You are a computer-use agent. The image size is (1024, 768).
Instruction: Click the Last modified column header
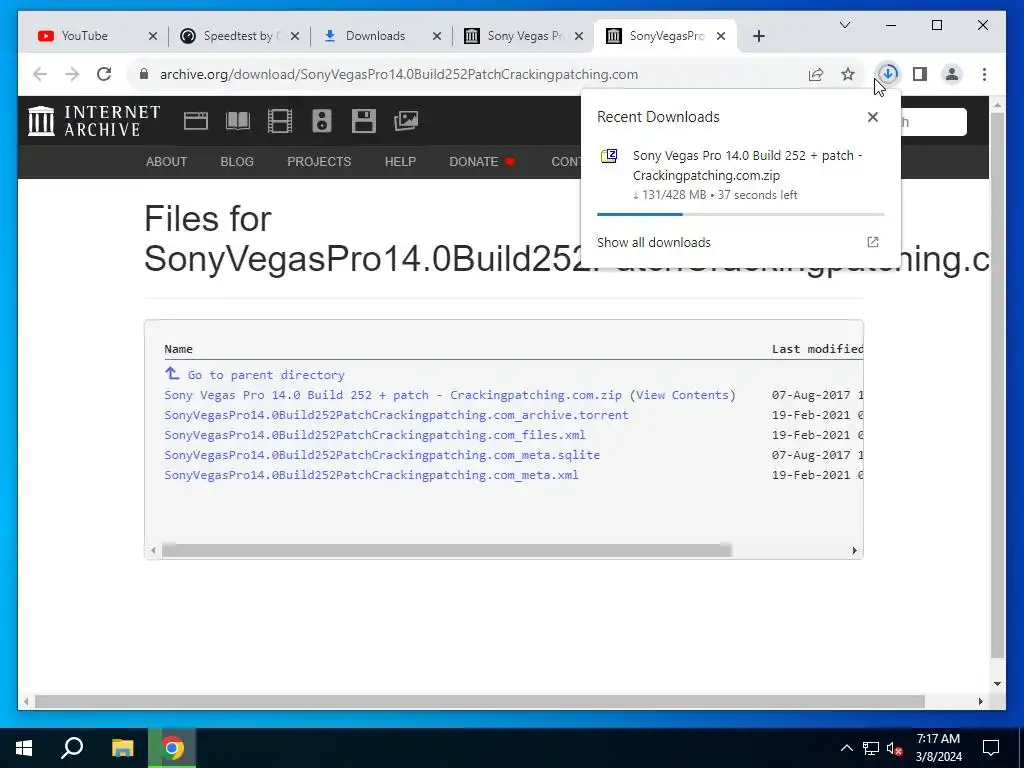(x=817, y=349)
